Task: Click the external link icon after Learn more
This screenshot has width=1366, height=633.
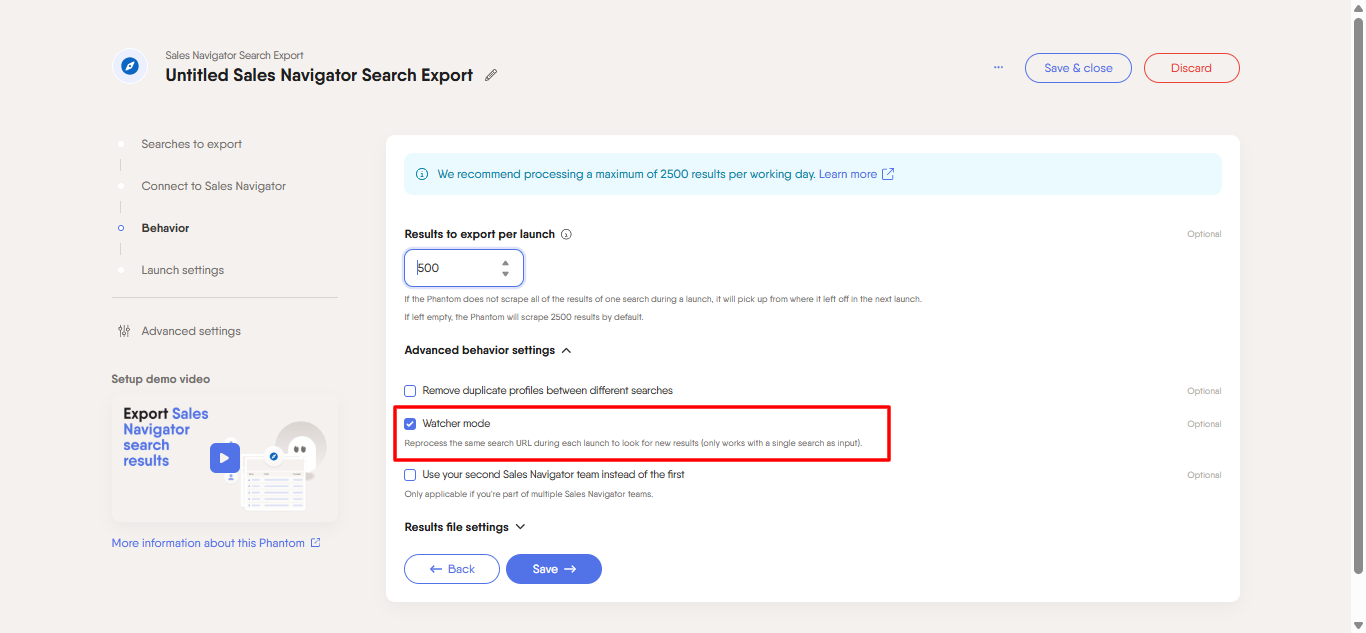Action: click(x=888, y=173)
